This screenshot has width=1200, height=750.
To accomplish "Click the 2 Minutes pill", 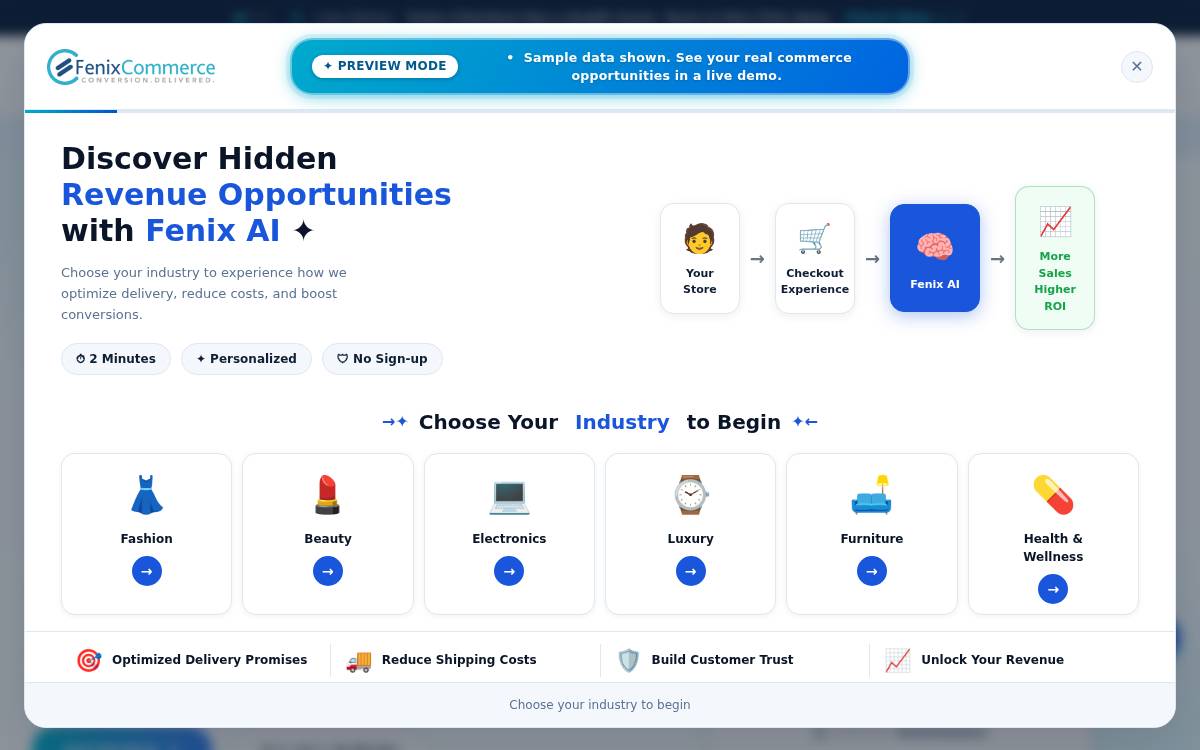I will tap(116, 359).
